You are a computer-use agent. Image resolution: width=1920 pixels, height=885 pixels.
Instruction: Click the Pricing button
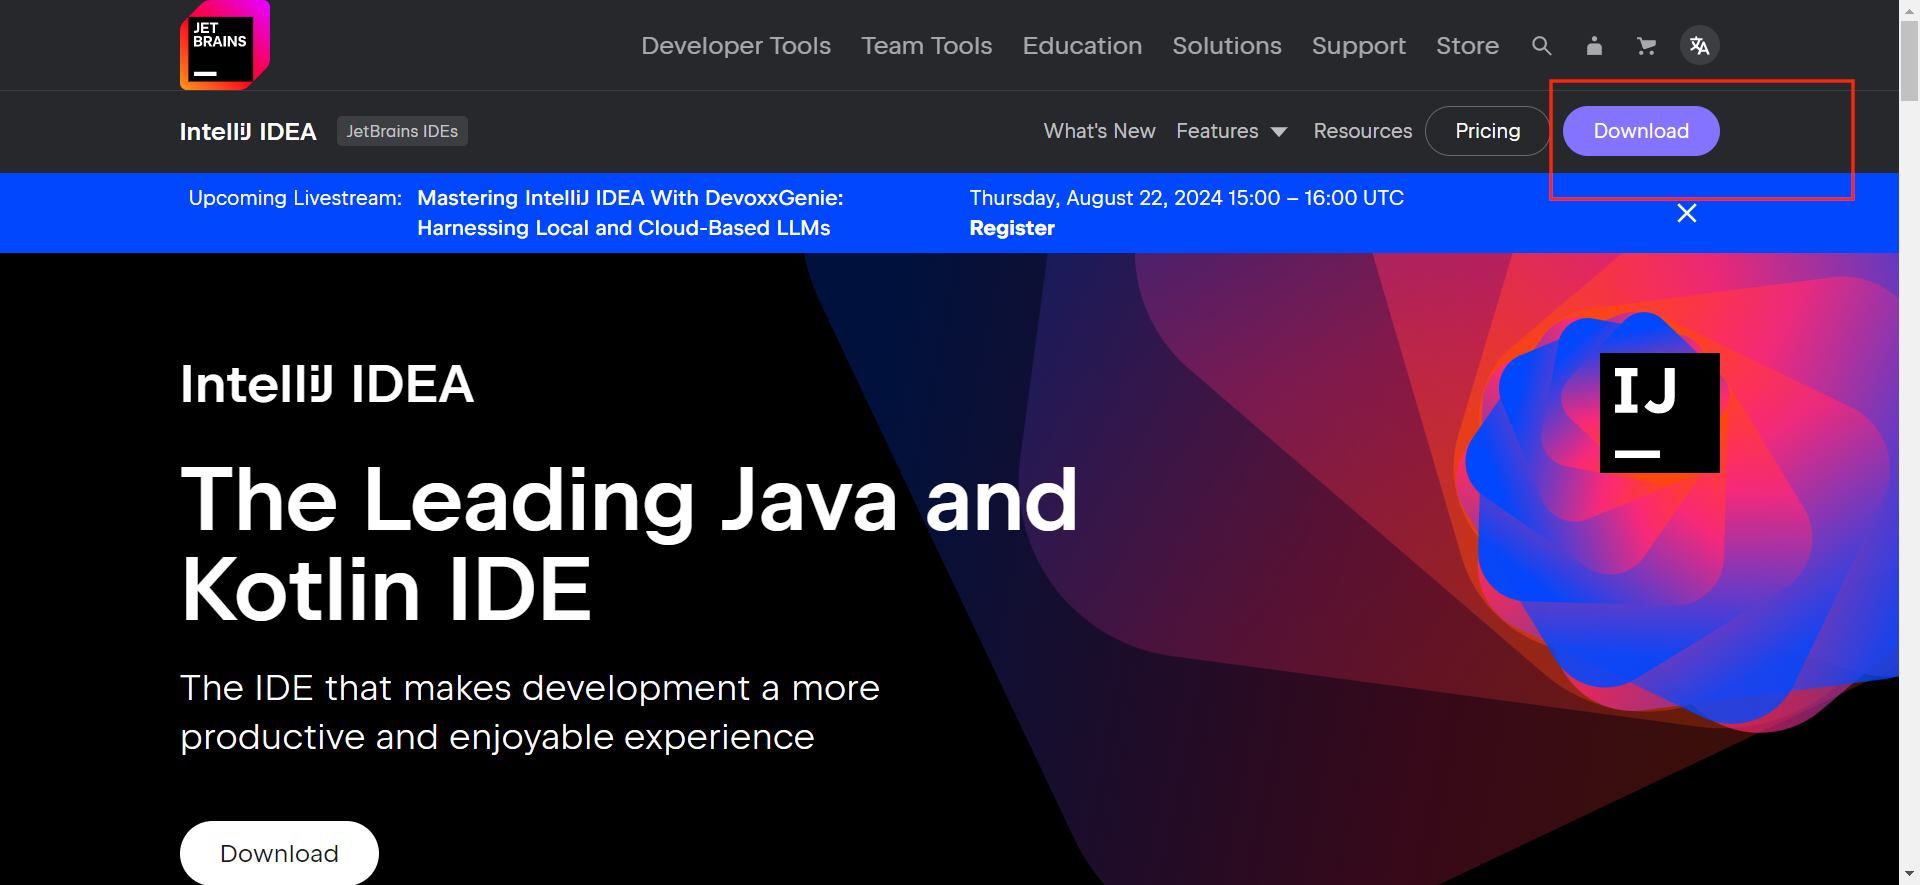1488,131
